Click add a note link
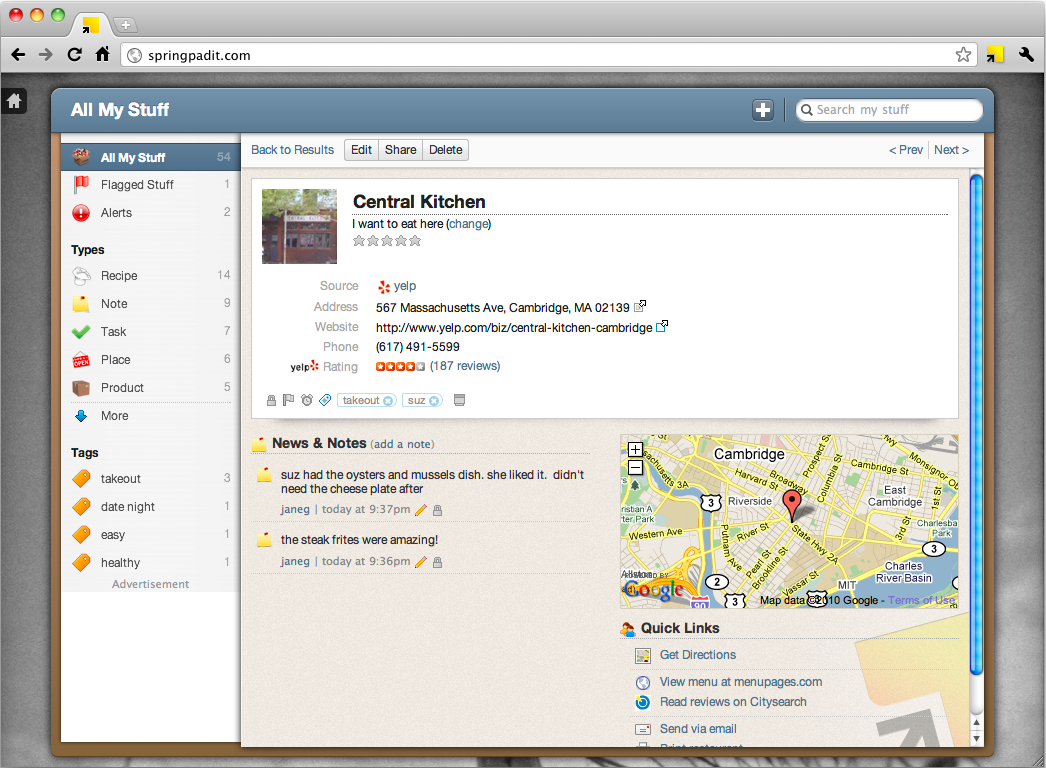The image size is (1046, 768). point(402,444)
